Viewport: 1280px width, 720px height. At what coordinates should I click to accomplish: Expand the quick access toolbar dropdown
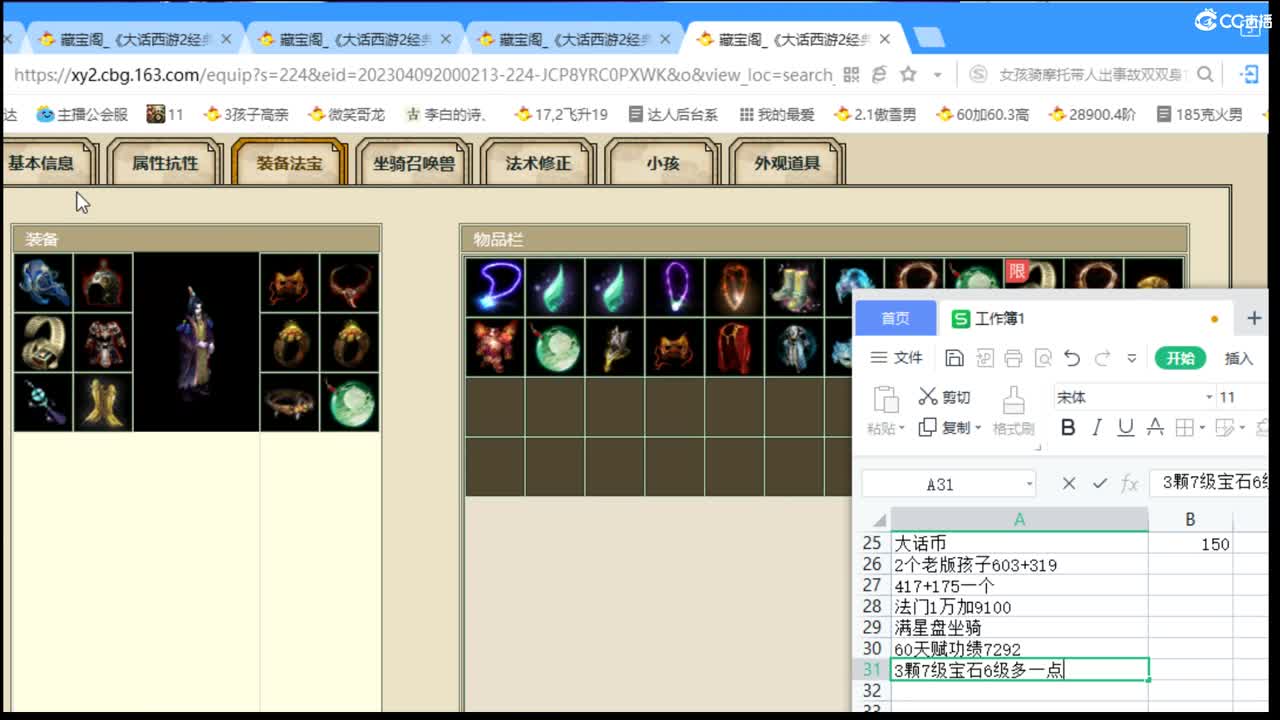click(1132, 358)
